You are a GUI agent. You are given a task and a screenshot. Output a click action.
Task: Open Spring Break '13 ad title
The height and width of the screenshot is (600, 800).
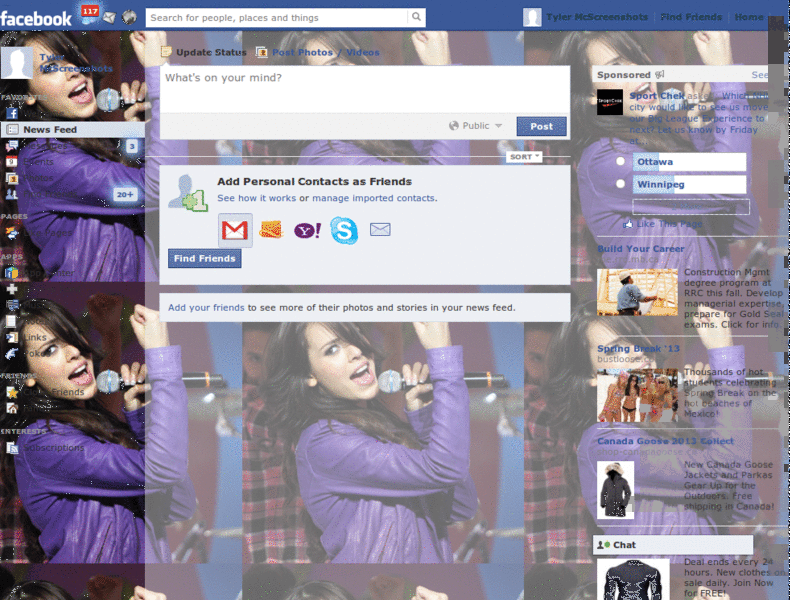(x=638, y=348)
